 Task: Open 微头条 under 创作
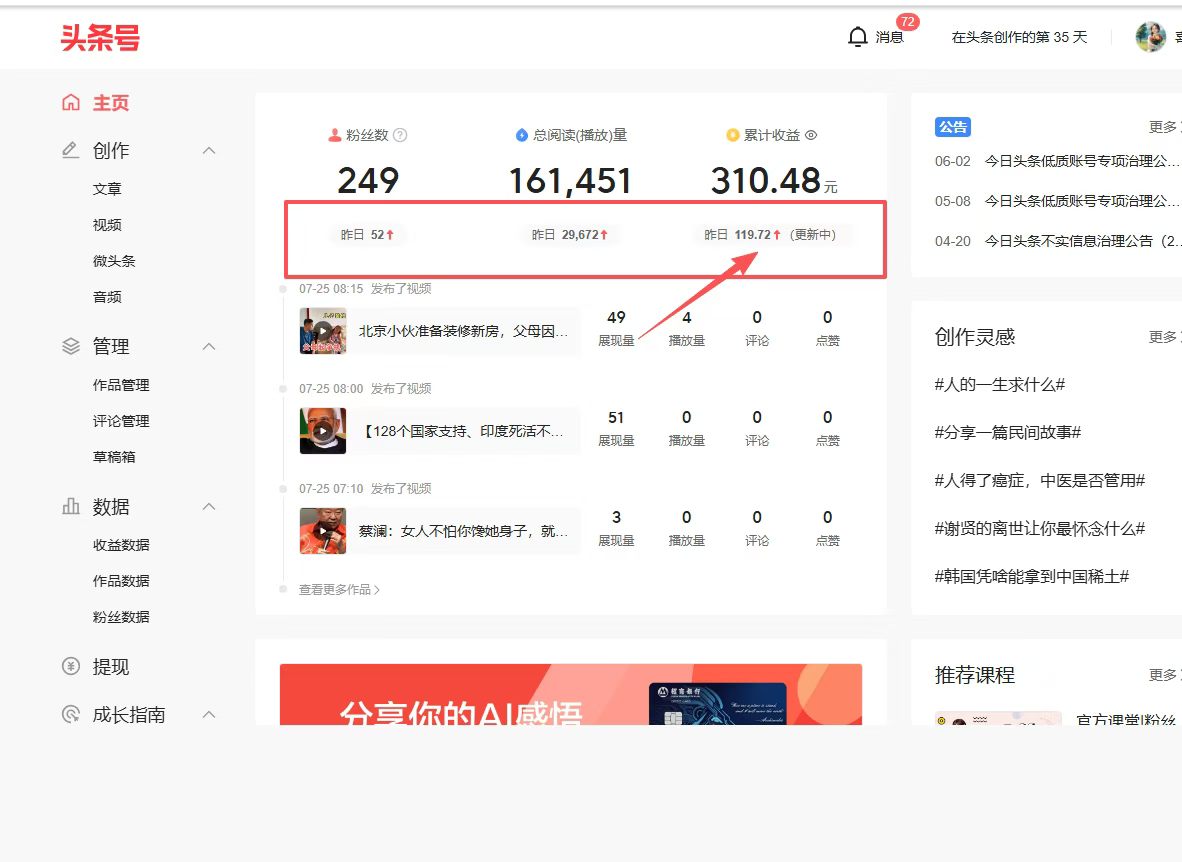tap(114, 261)
